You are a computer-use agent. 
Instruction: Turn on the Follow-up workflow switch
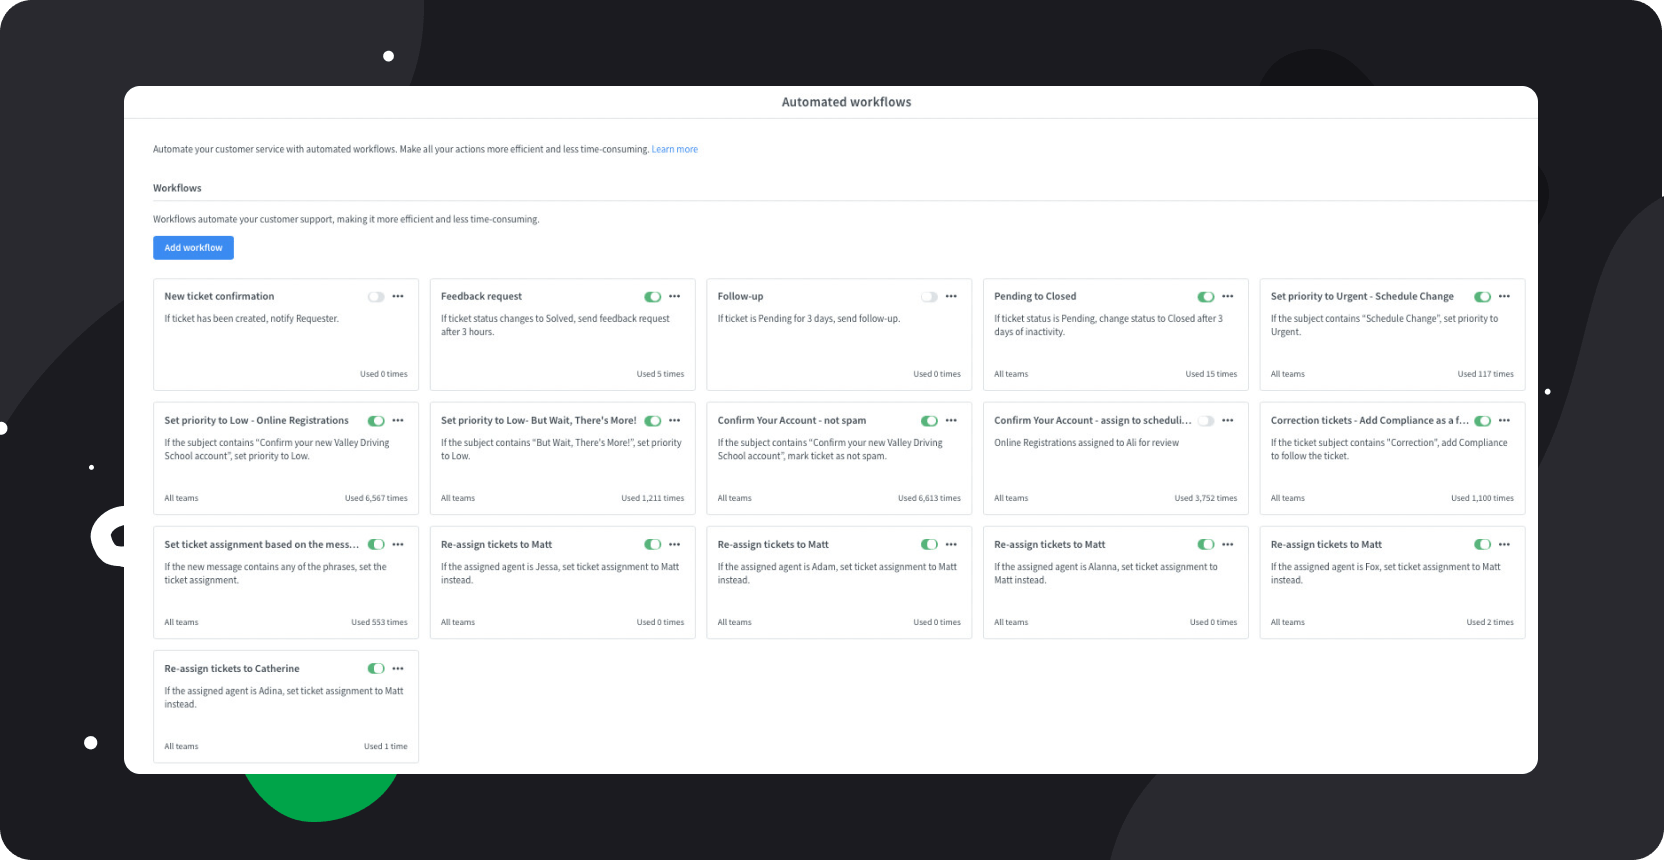(929, 297)
